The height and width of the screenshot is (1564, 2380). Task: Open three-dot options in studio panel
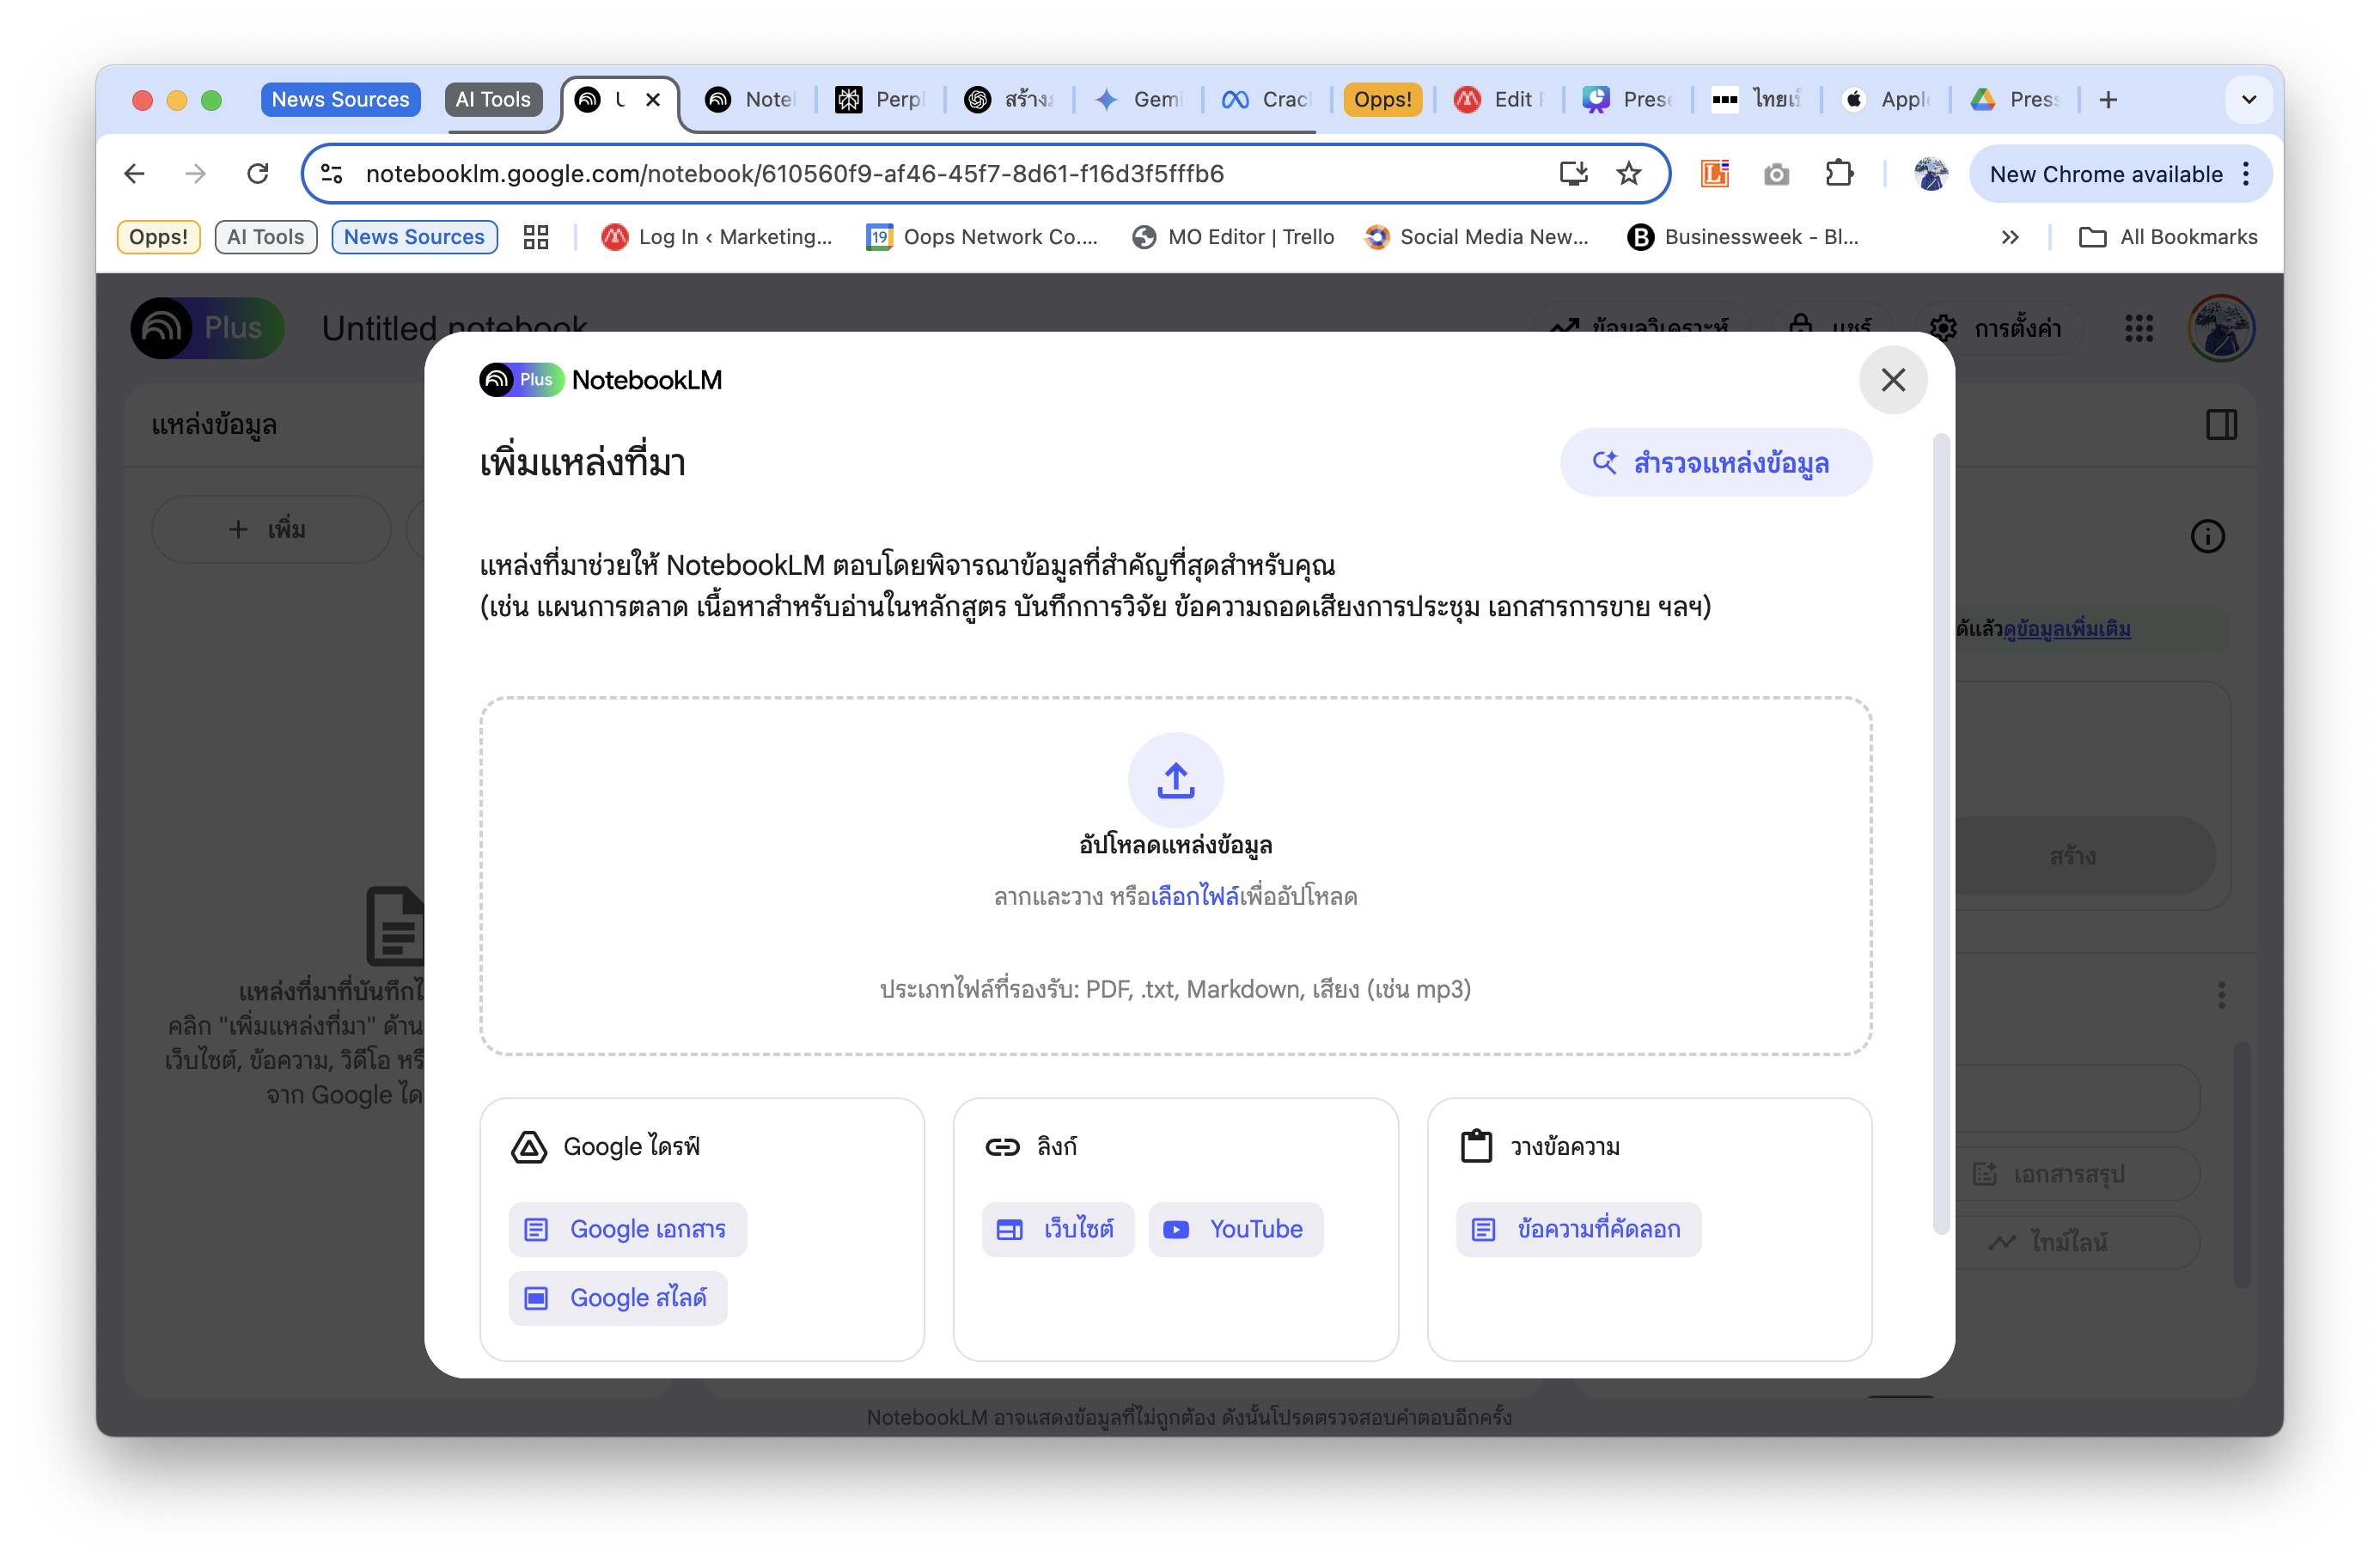[2221, 994]
